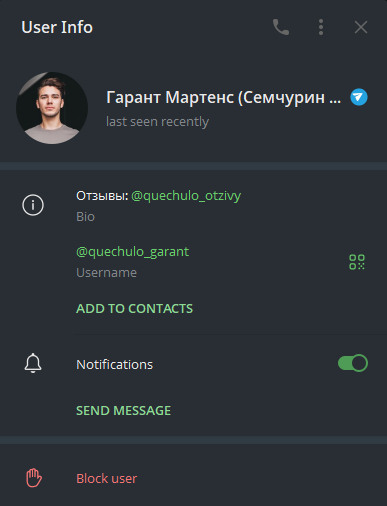Click the Username label text
Image resolution: width=387 pixels, height=506 pixels.
pos(106,273)
